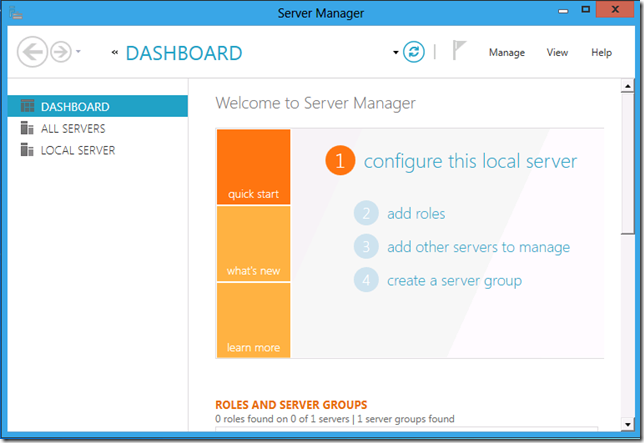Click the scrollbar down arrow
The image size is (644, 443).
pyautogui.click(x=628, y=425)
